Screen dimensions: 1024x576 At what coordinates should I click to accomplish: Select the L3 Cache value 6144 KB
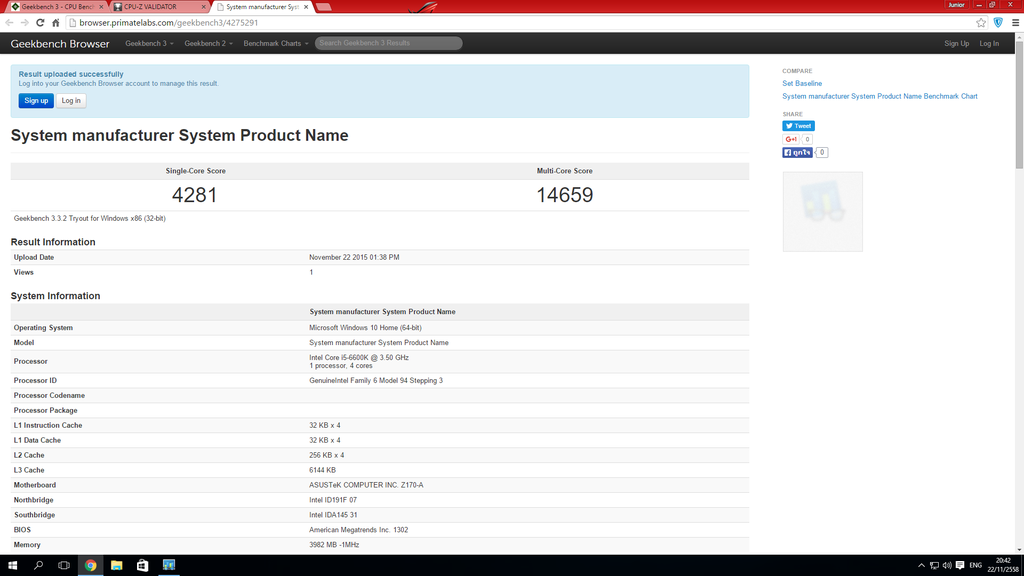coord(323,470)
